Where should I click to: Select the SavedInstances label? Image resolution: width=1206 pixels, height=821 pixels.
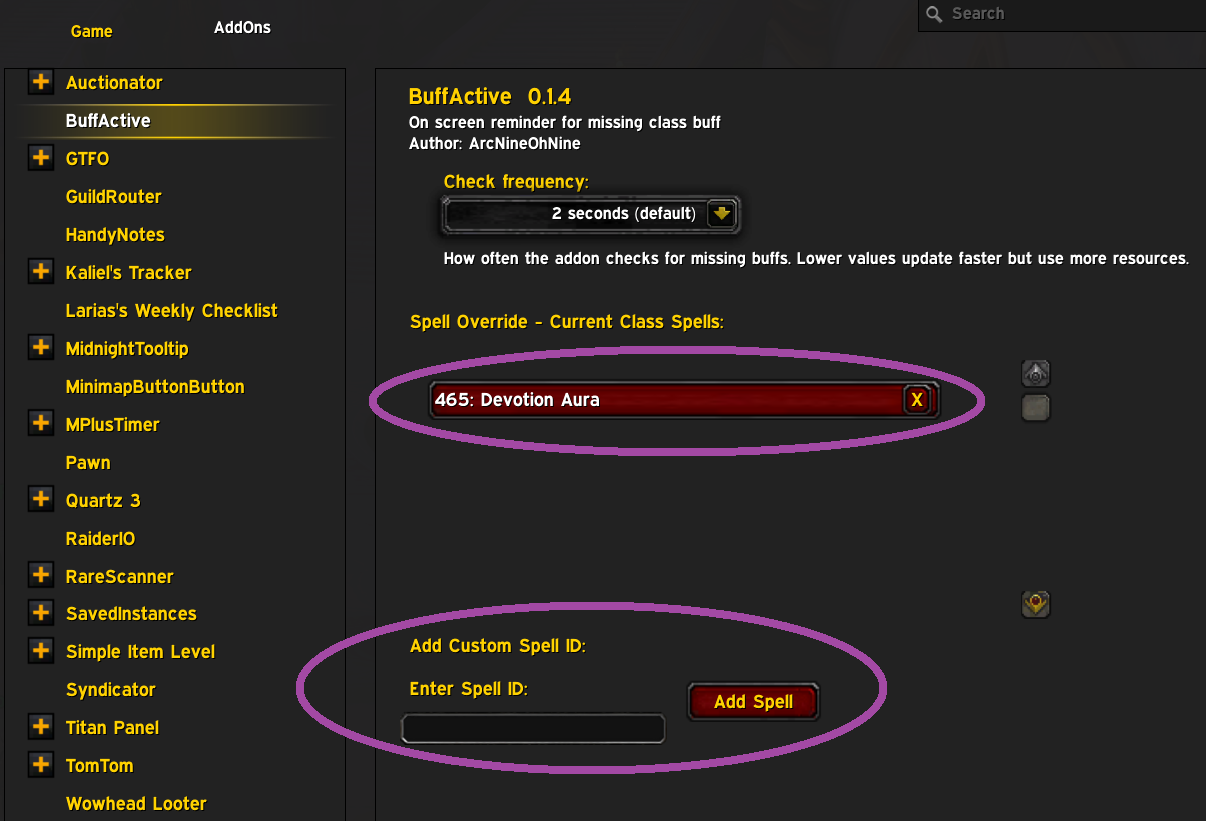coord(131,613)
